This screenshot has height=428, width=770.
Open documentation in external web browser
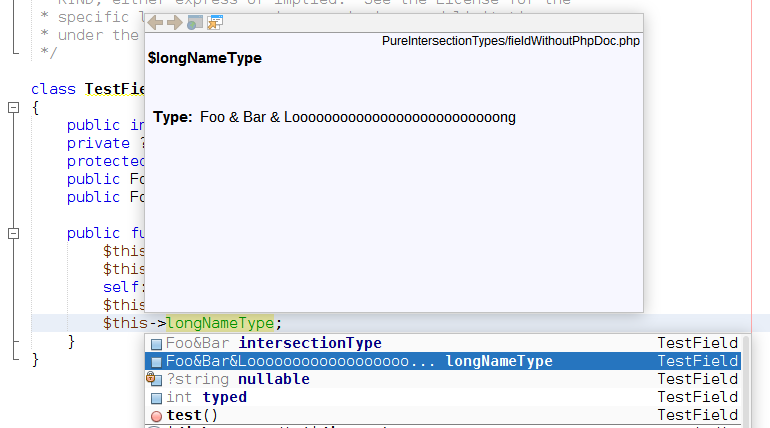(x=195, y=23)
